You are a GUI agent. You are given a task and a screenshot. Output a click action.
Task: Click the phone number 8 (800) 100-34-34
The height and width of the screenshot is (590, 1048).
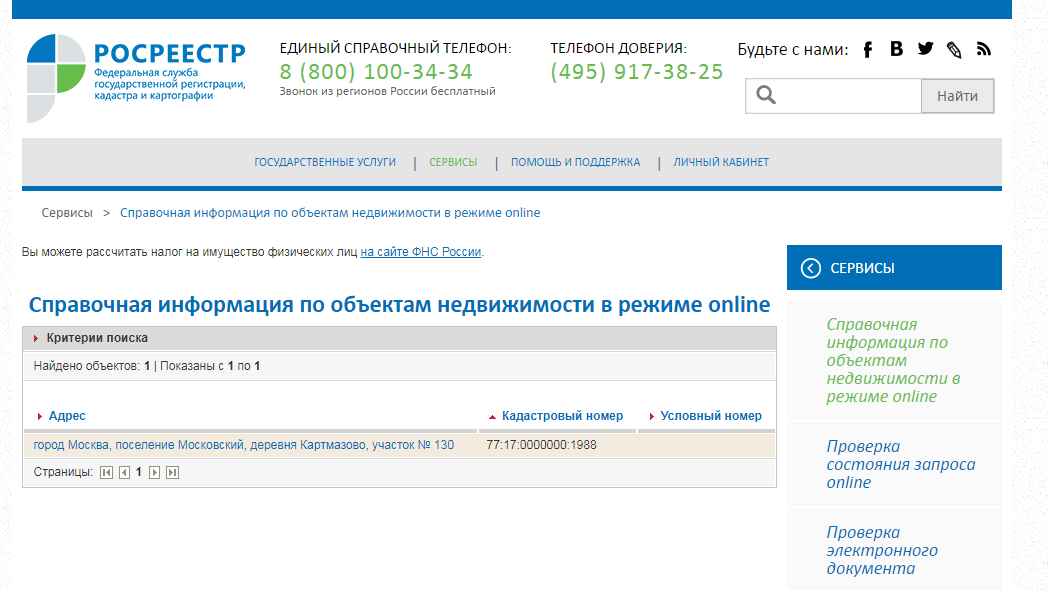[376, 71]
